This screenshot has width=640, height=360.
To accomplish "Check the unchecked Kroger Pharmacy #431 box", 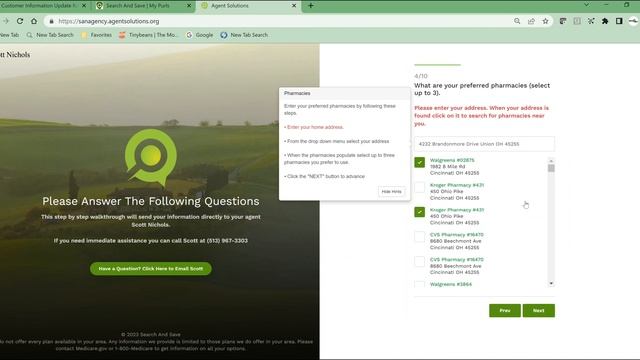I will click(x=419, y=187).
